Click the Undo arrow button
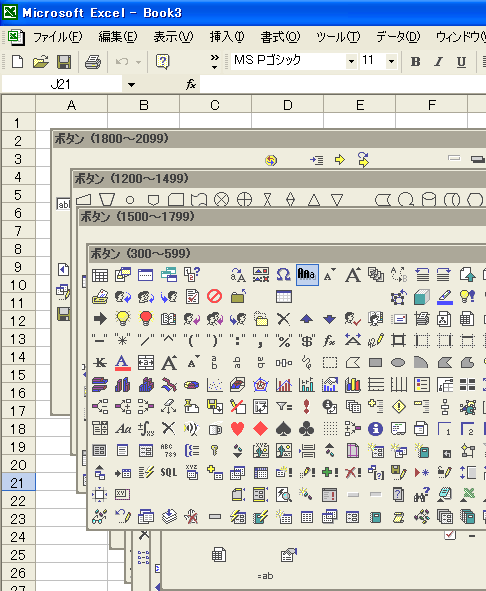The image size is (486, 591). tap(122, 61)
